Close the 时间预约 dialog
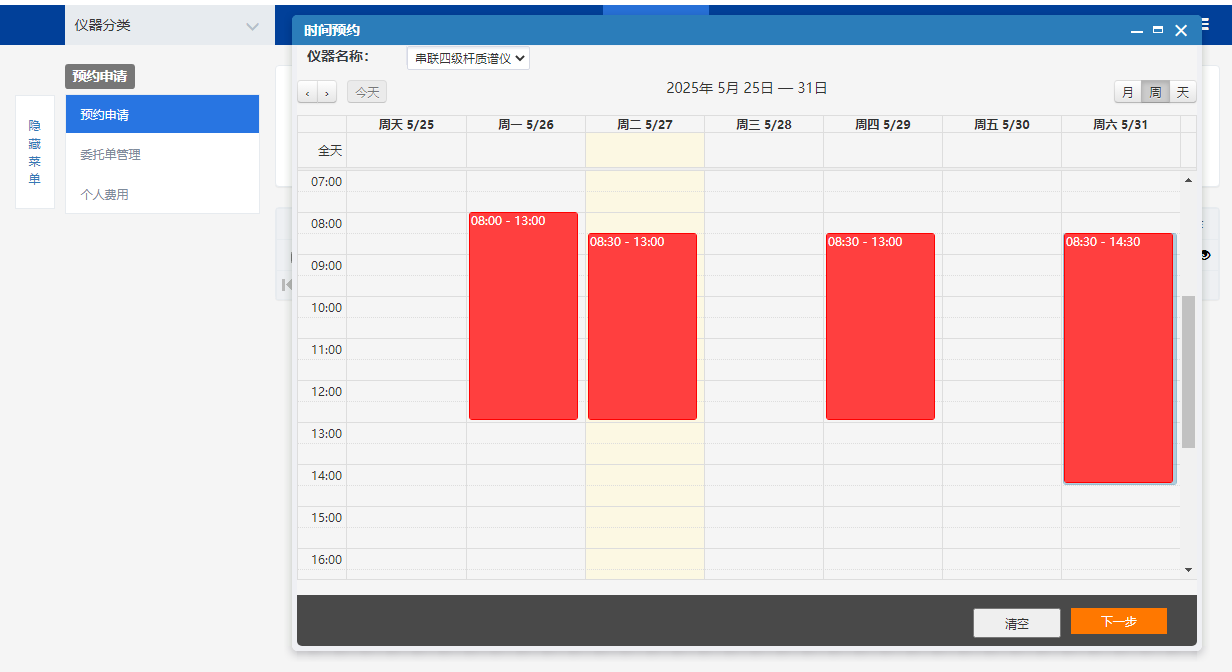This screenshot has width=1232, height=672. 1181,31
